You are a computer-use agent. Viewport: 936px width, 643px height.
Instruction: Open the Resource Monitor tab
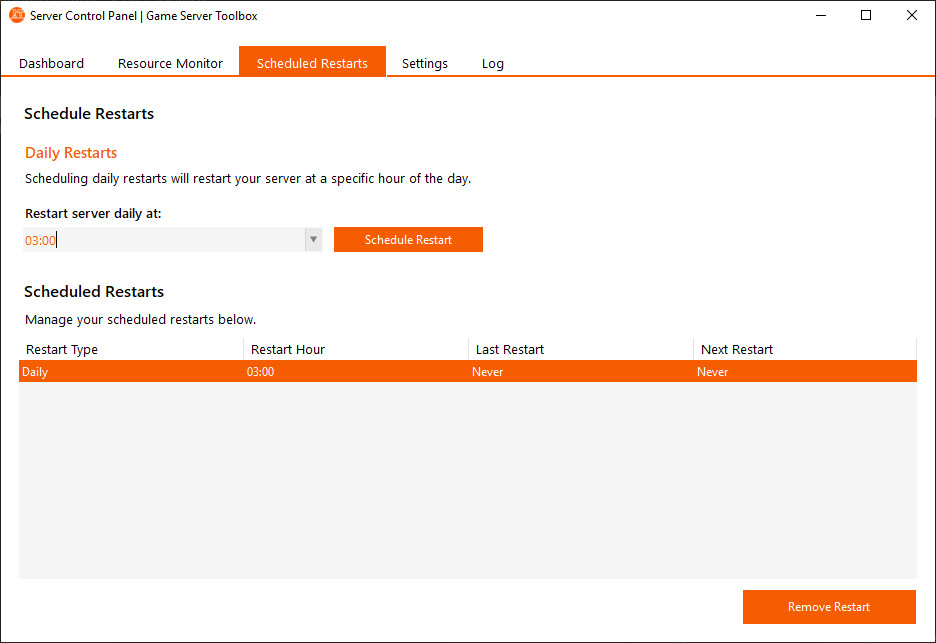click(170, 63)
